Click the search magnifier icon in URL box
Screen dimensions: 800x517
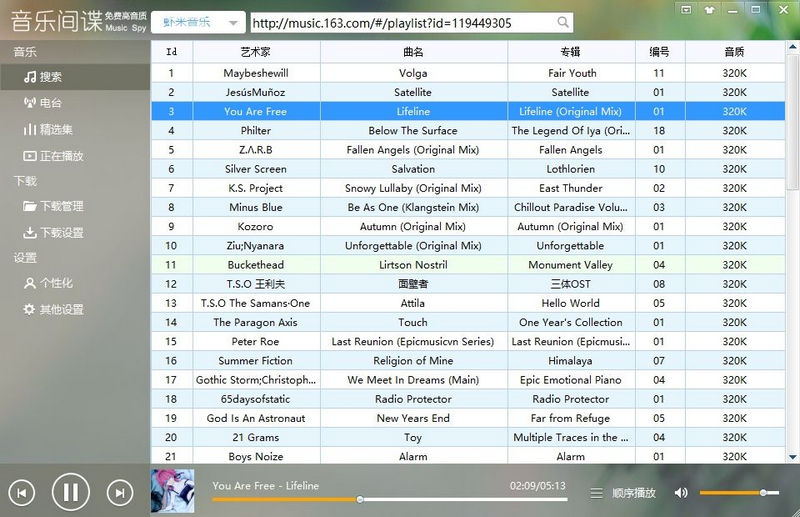564,22
